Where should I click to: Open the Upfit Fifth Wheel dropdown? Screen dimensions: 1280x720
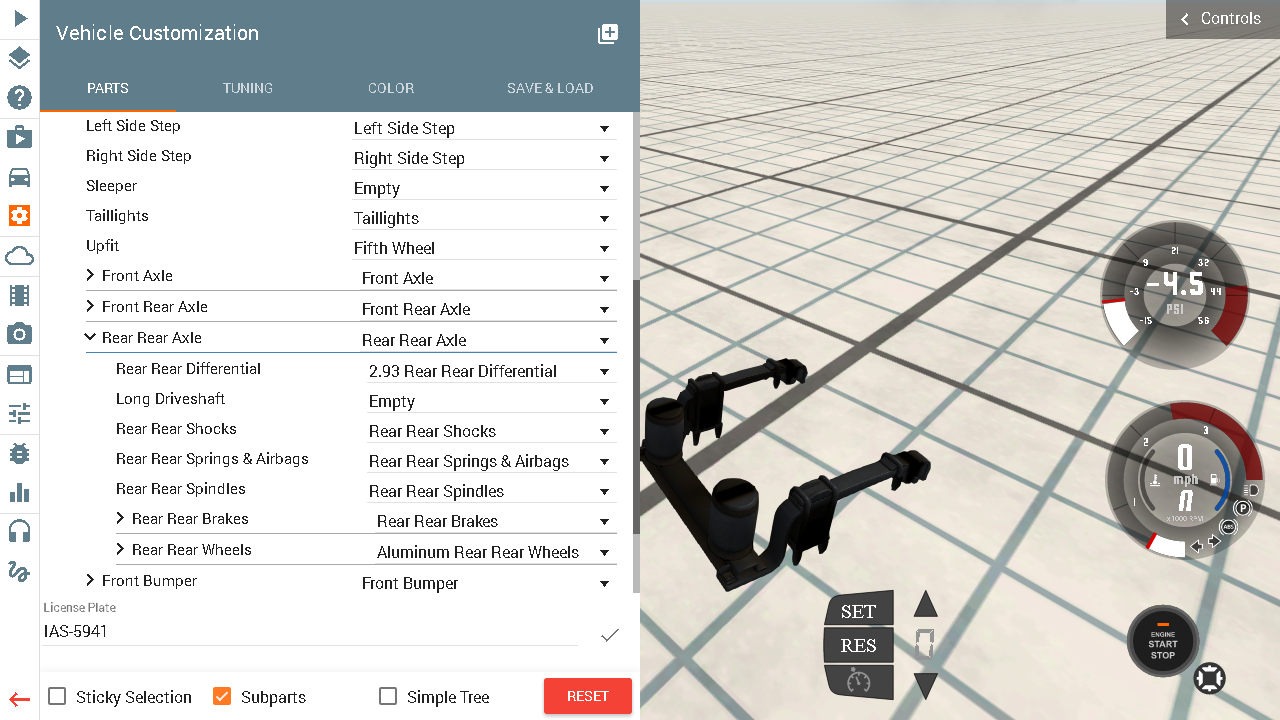pos(484,248)
